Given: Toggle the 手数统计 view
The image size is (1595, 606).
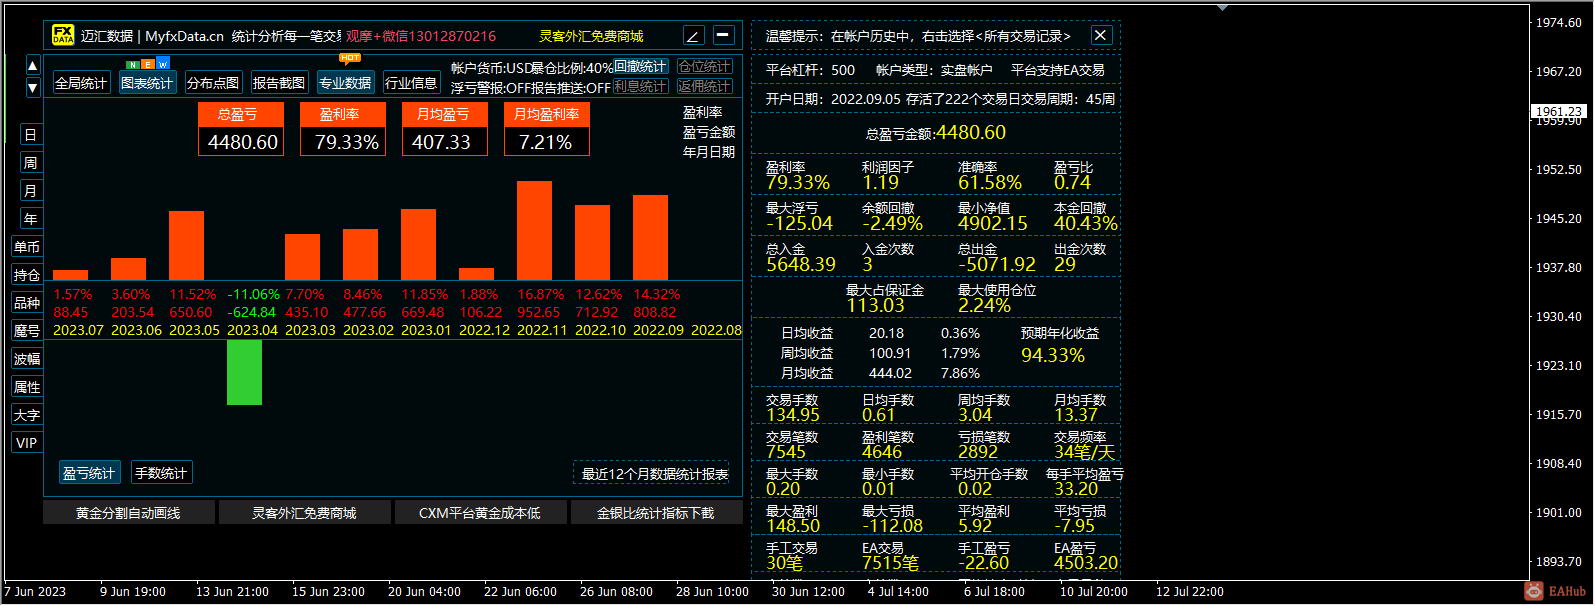Looking at the screenshot, I should 161,473.
